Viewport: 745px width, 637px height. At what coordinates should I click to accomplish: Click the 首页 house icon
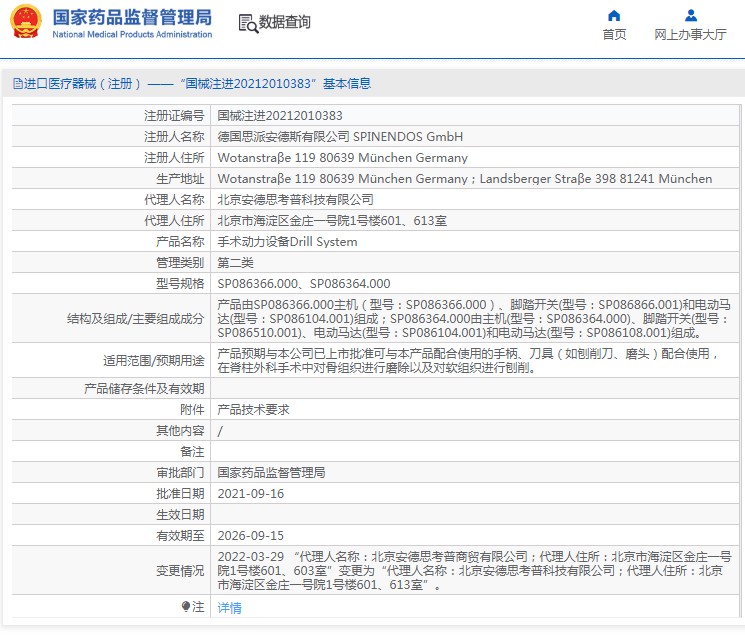614,15
